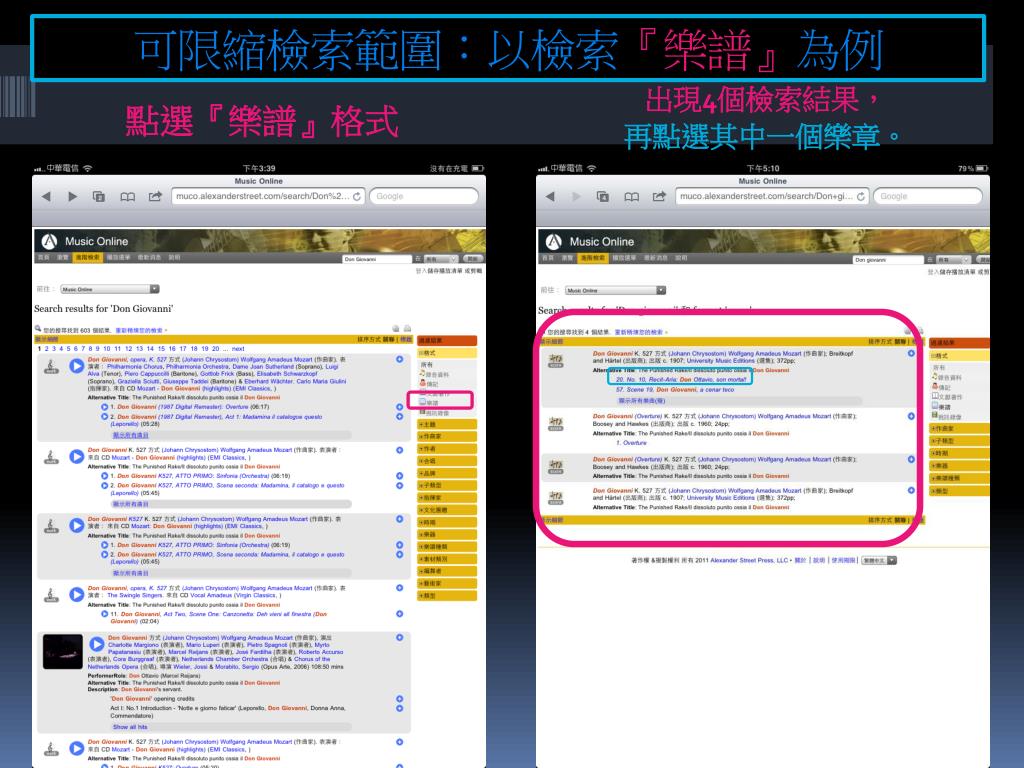Viewport: 1024px width, 768px height.
Task: Play first result 'Don Giovanni, opera, K. 527'
Action: pyautogui.click(x=76, y=366)
